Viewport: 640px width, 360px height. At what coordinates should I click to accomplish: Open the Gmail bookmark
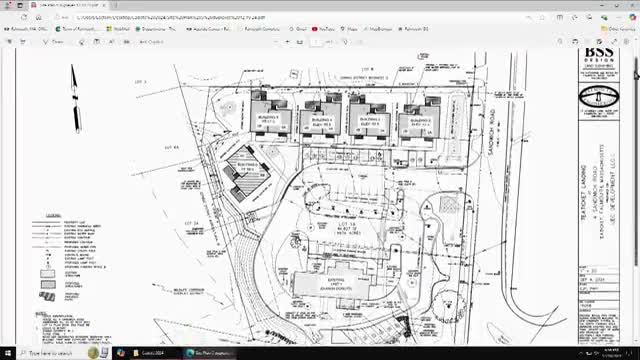tap(298, 29)
